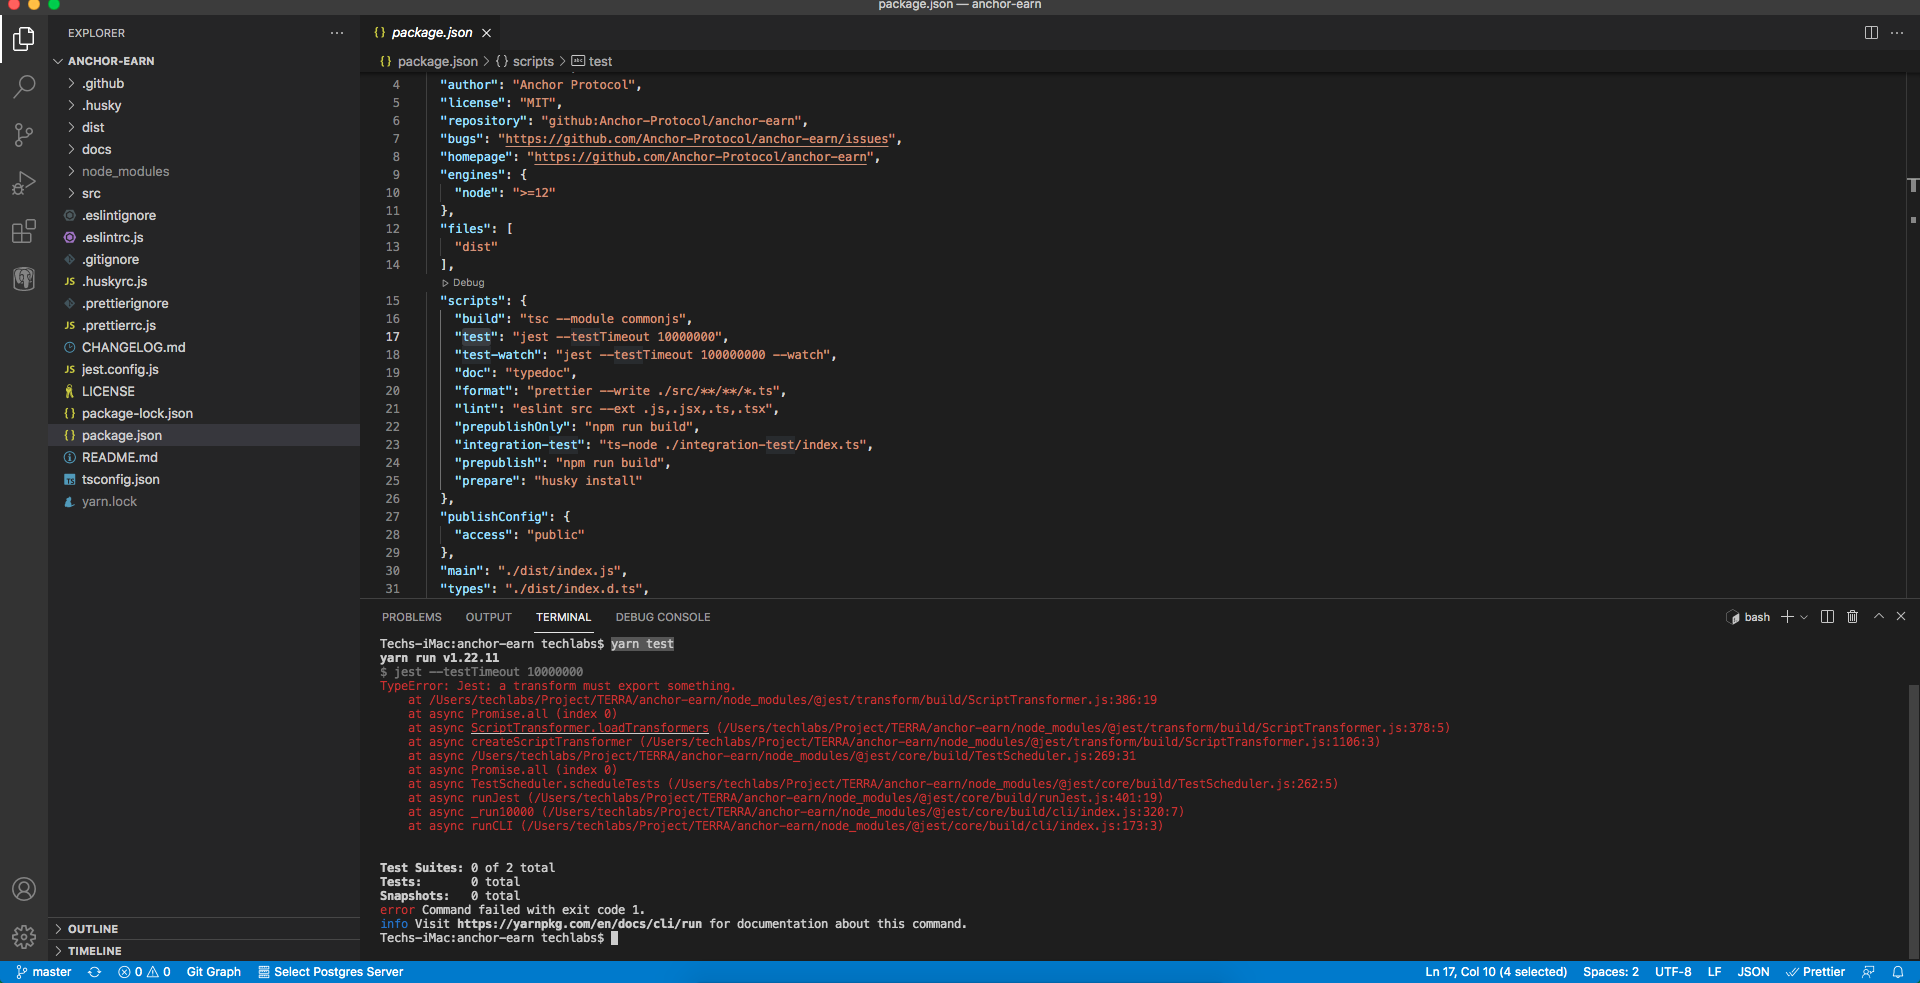1920x983 pixels.
Task: Open the .huskyrc.js file
Action: tap(204, 281)
